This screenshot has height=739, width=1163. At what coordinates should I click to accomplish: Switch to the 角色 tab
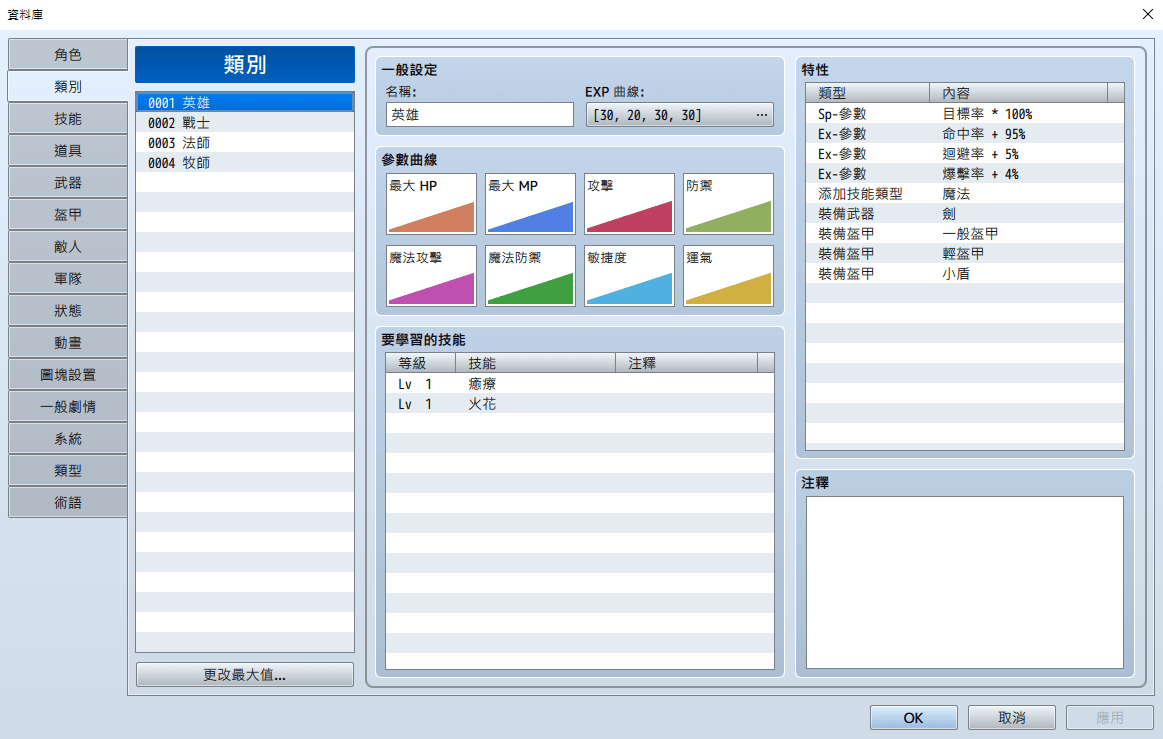(68, 55)
